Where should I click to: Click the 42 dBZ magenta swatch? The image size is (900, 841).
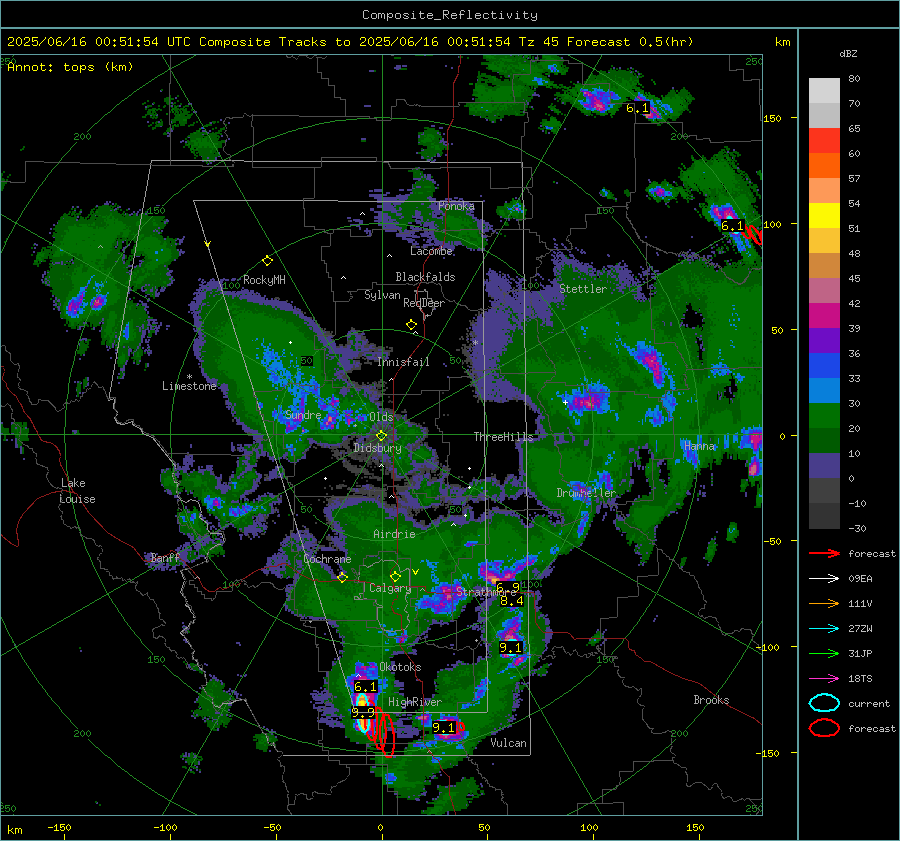click(824, 315)
